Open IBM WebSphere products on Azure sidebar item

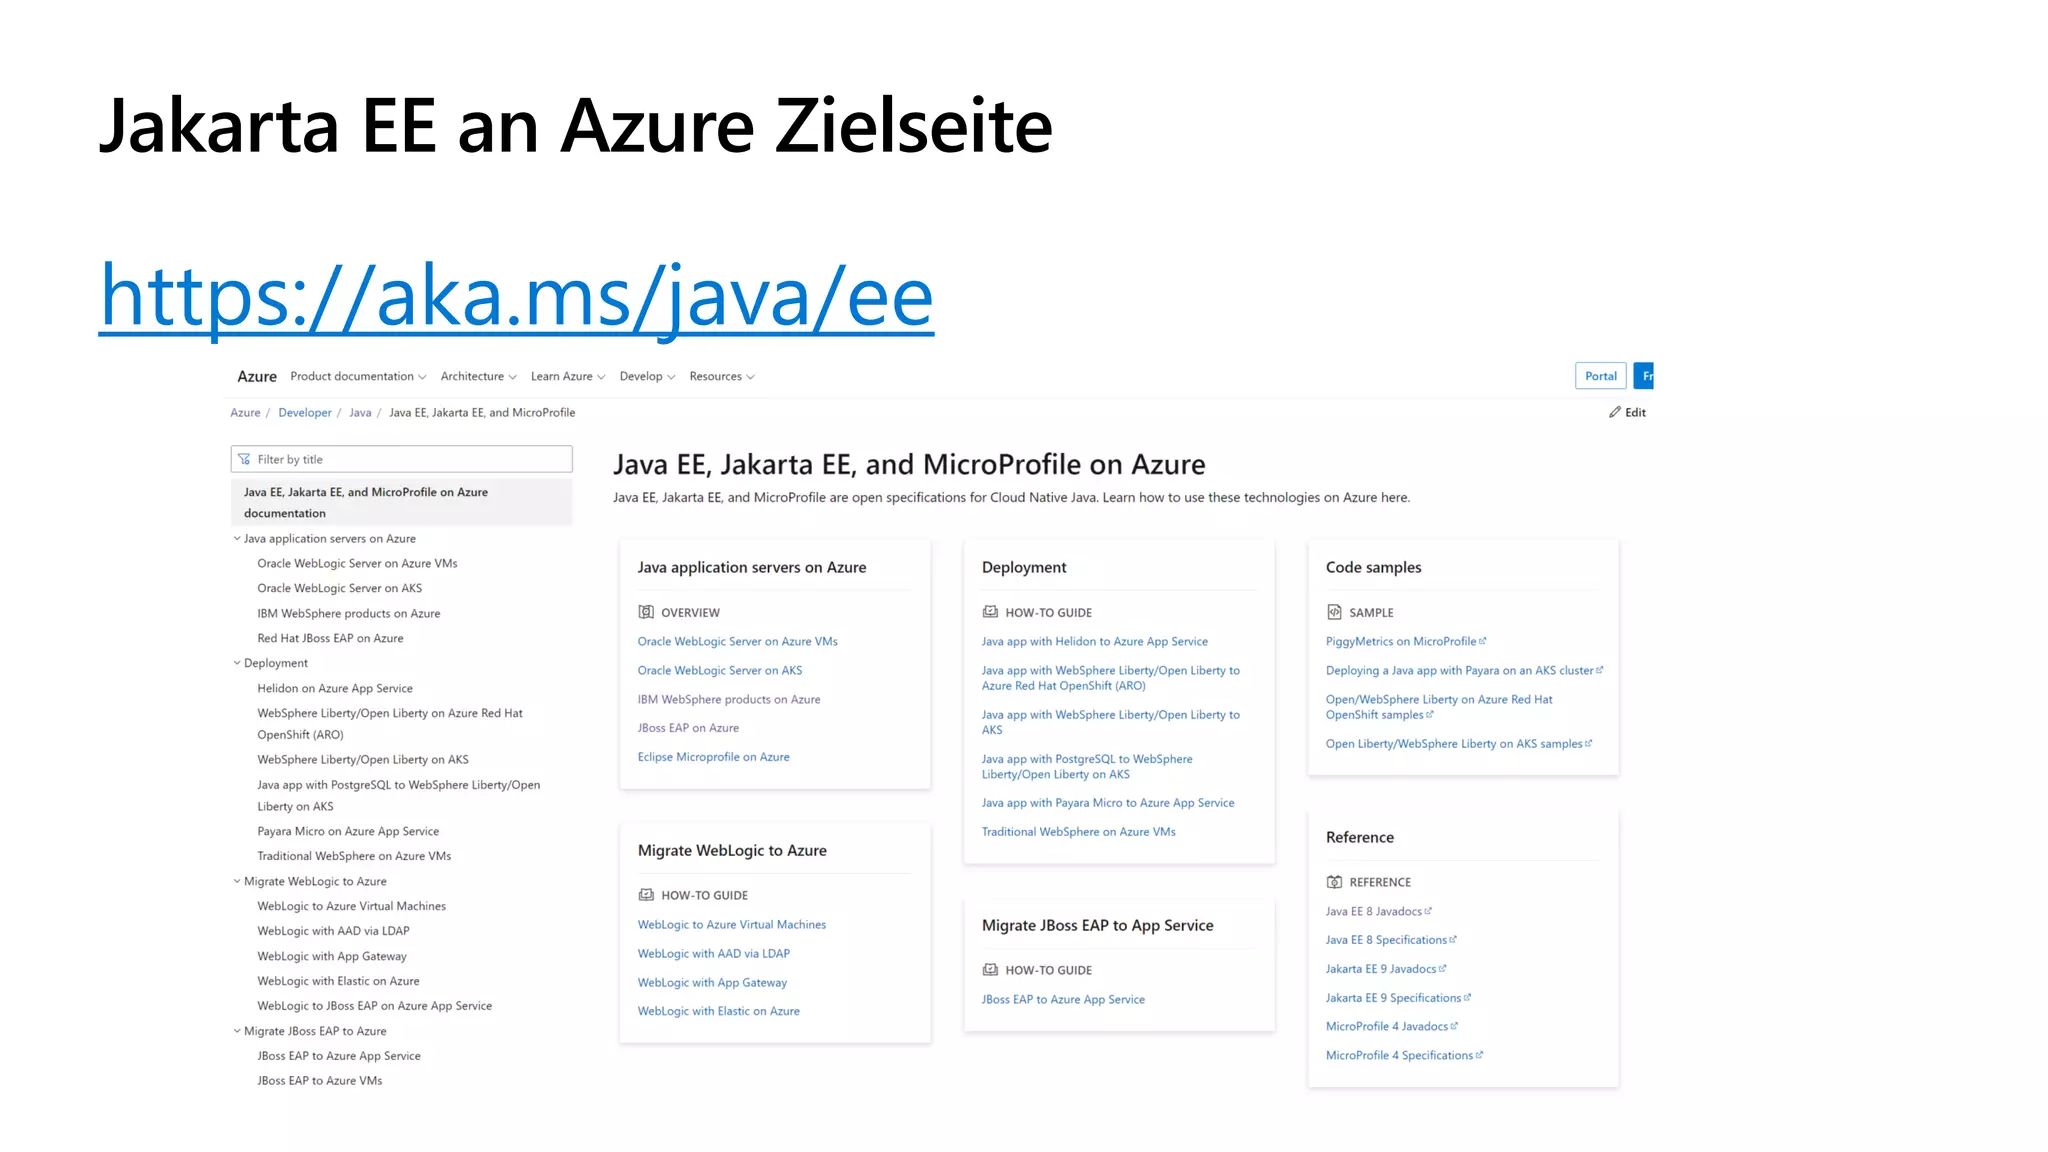point(348,614)
